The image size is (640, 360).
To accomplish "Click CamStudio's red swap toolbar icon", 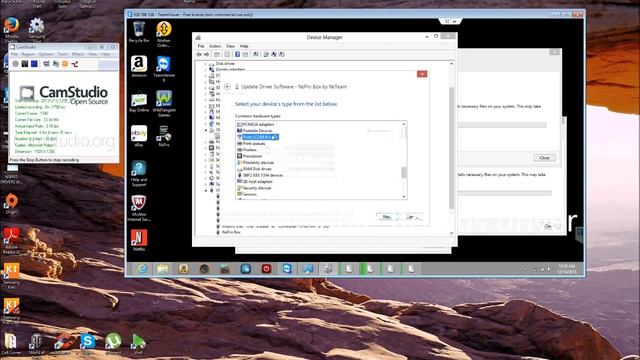I will pyautogui.click(x=75, y=64).
